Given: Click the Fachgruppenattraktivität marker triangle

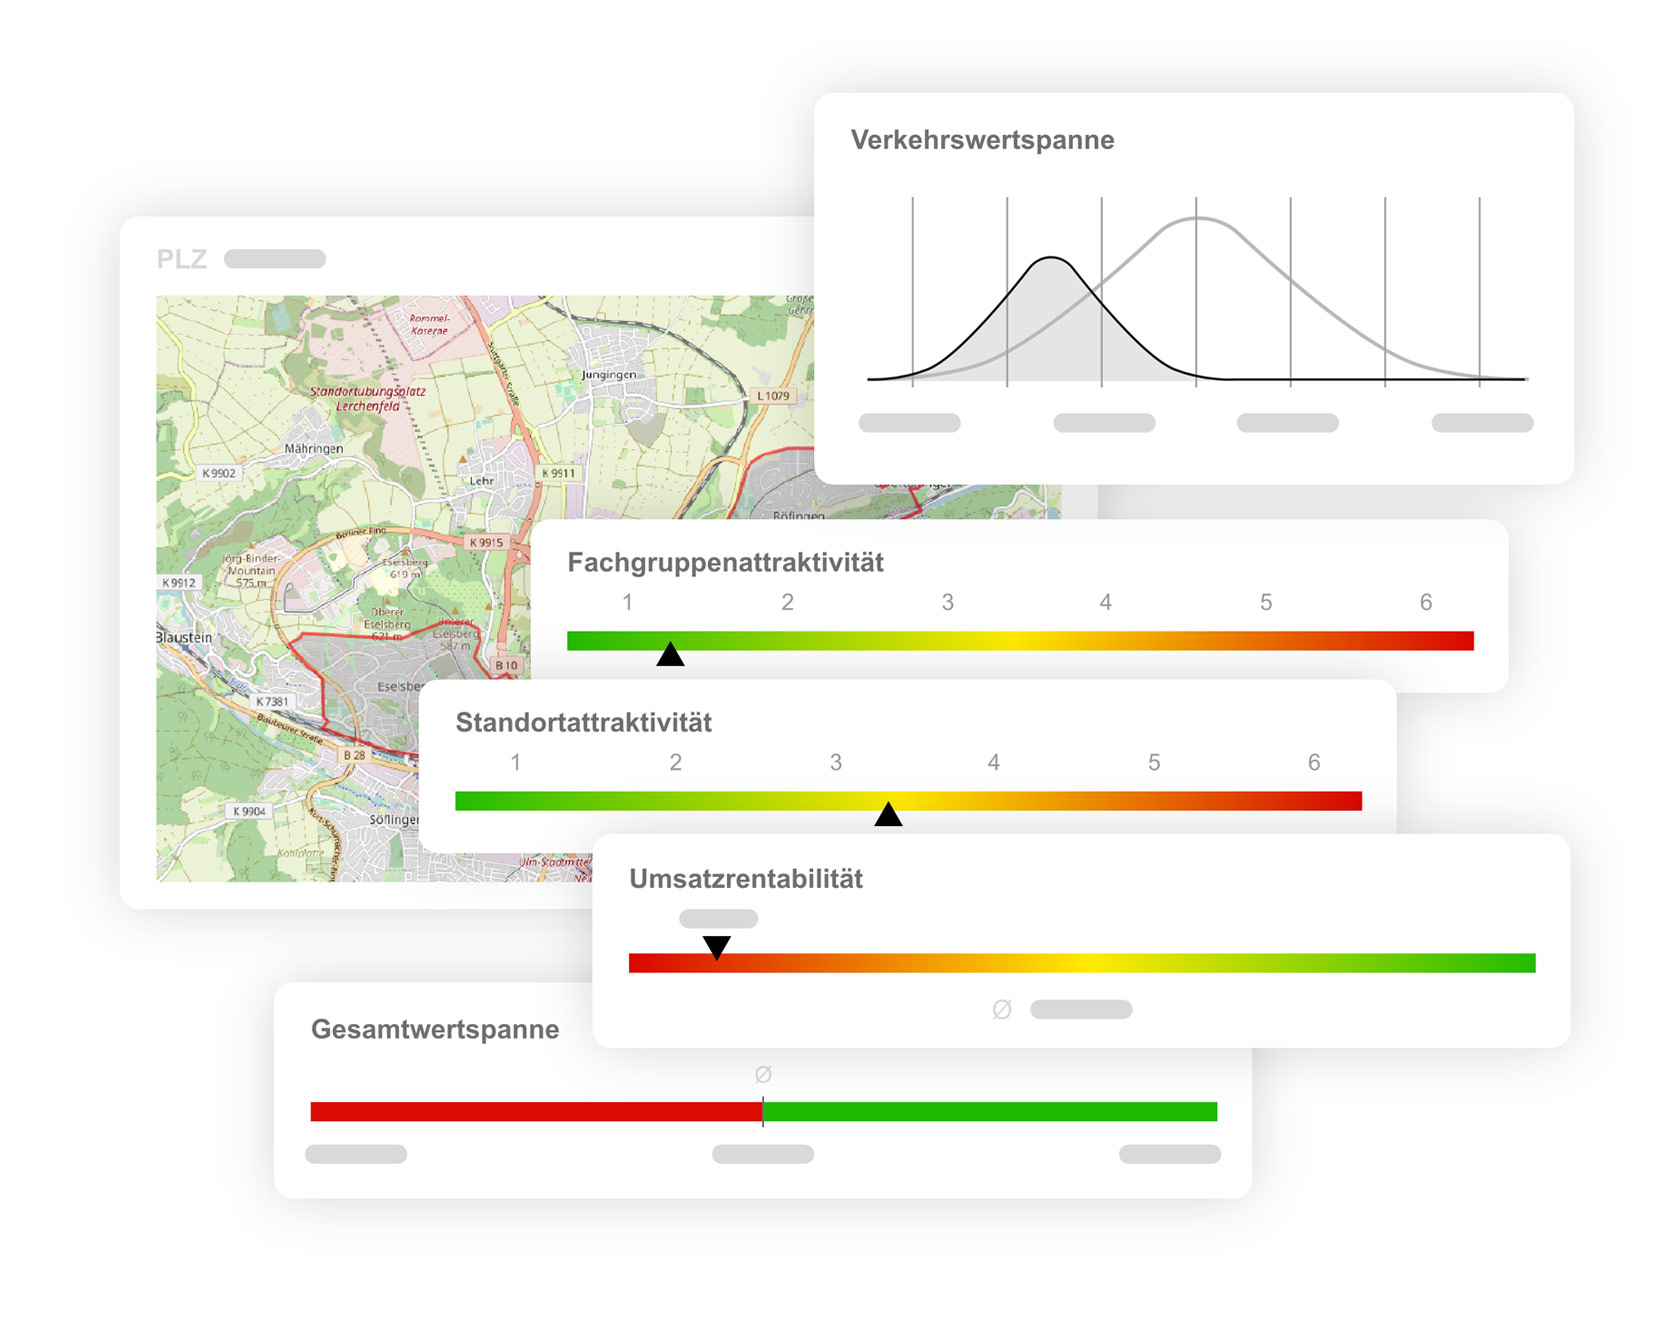Looking at the screenshot, I should pyautogui.click(x=670, y=655).
